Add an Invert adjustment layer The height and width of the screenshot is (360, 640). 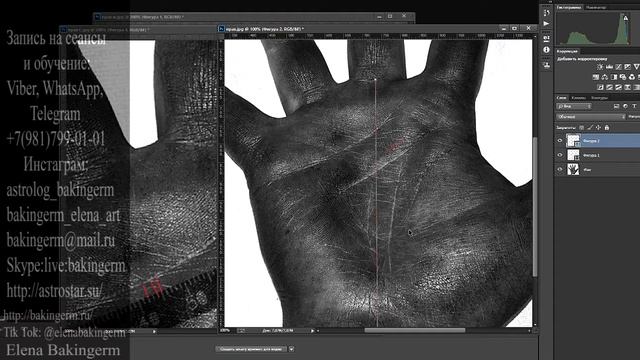tap(600, 87)
